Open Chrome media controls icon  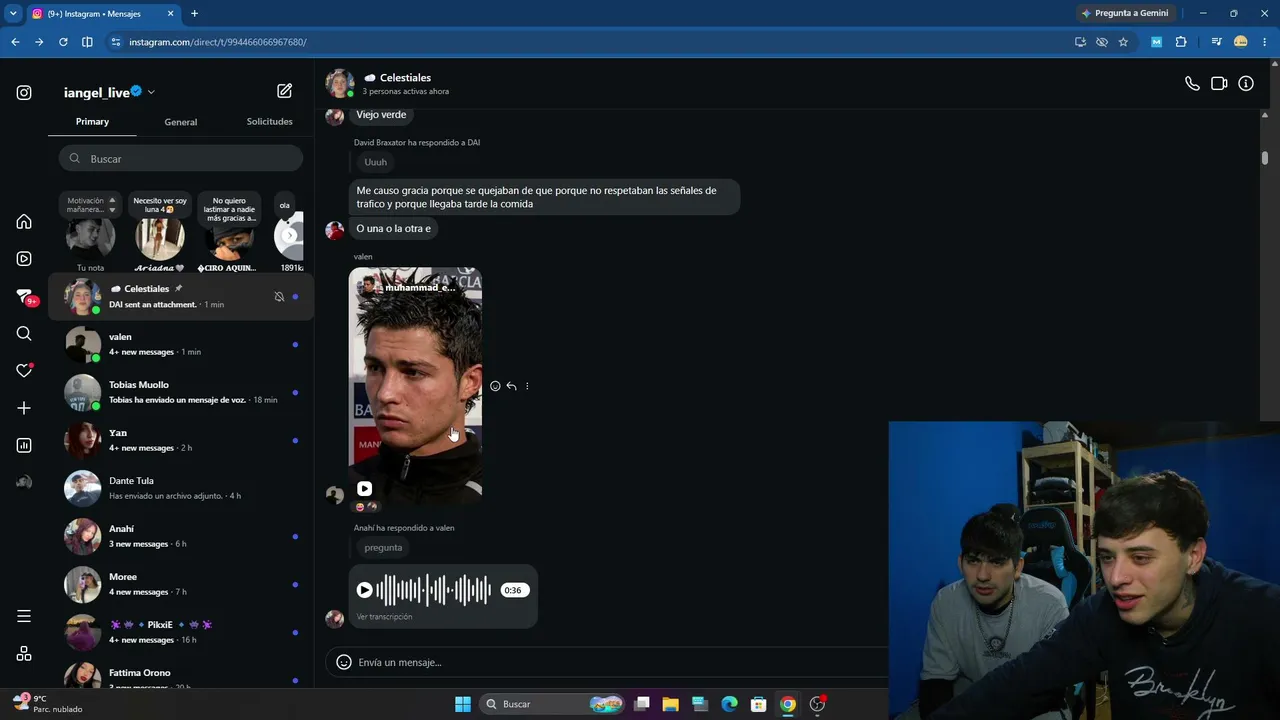[1216, 42]
